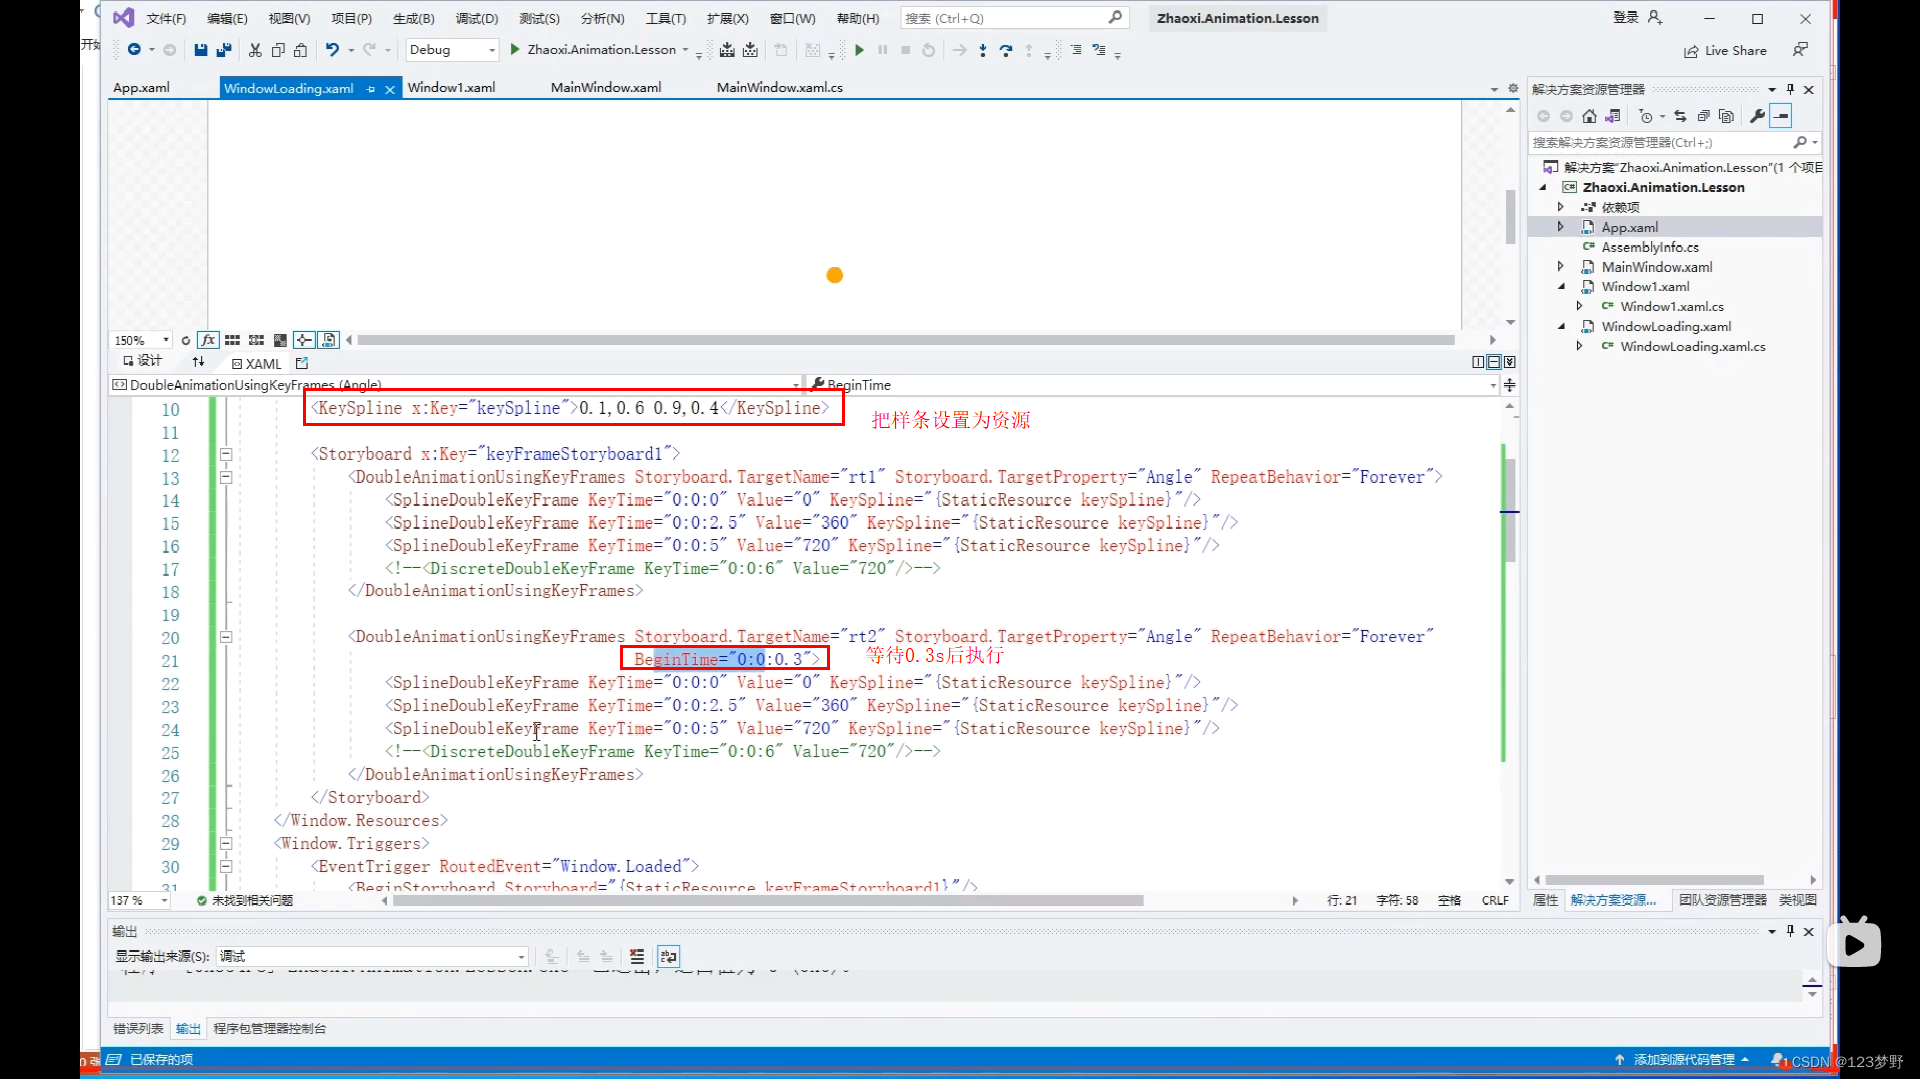1920x1079 pixels.
Task: Click the Save All toolbar icon
Action: click(224, 50)
